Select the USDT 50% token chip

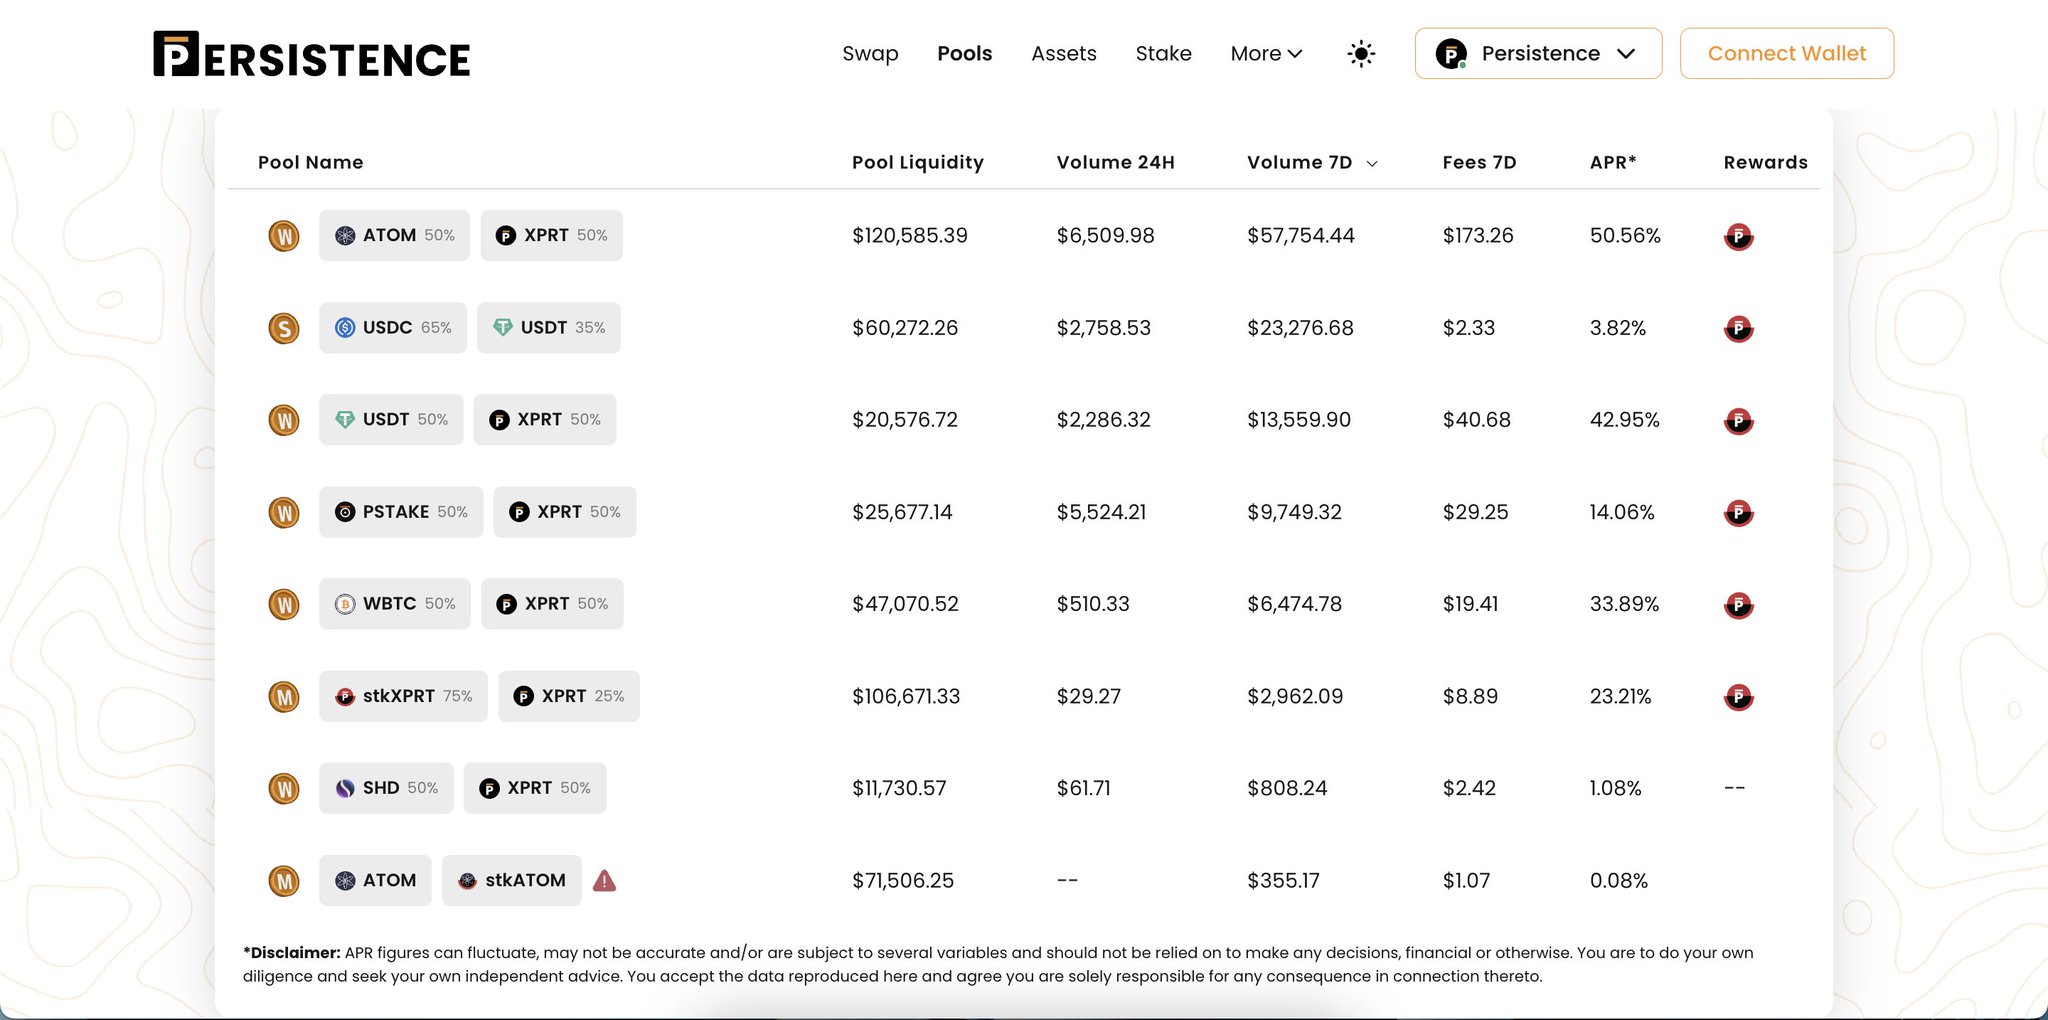point(391,420)
